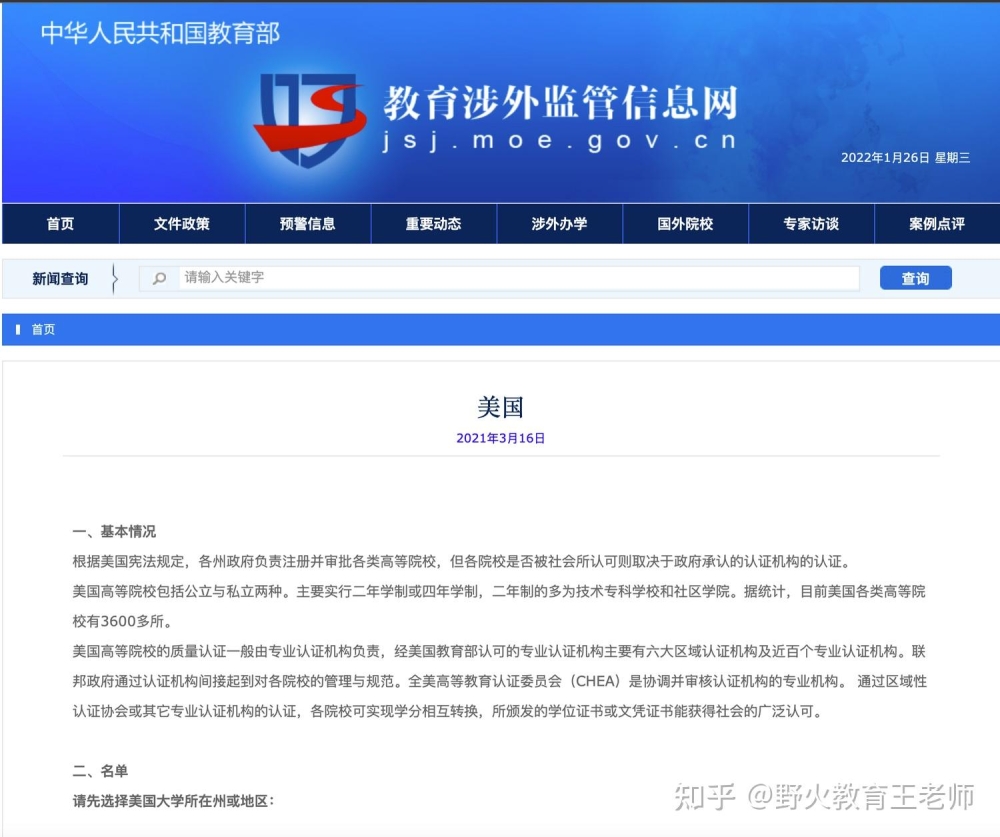This screenshot has height=837, width=1000.
Task: Open the 首页 navigation menu item
Action: (x=61, y=224)
